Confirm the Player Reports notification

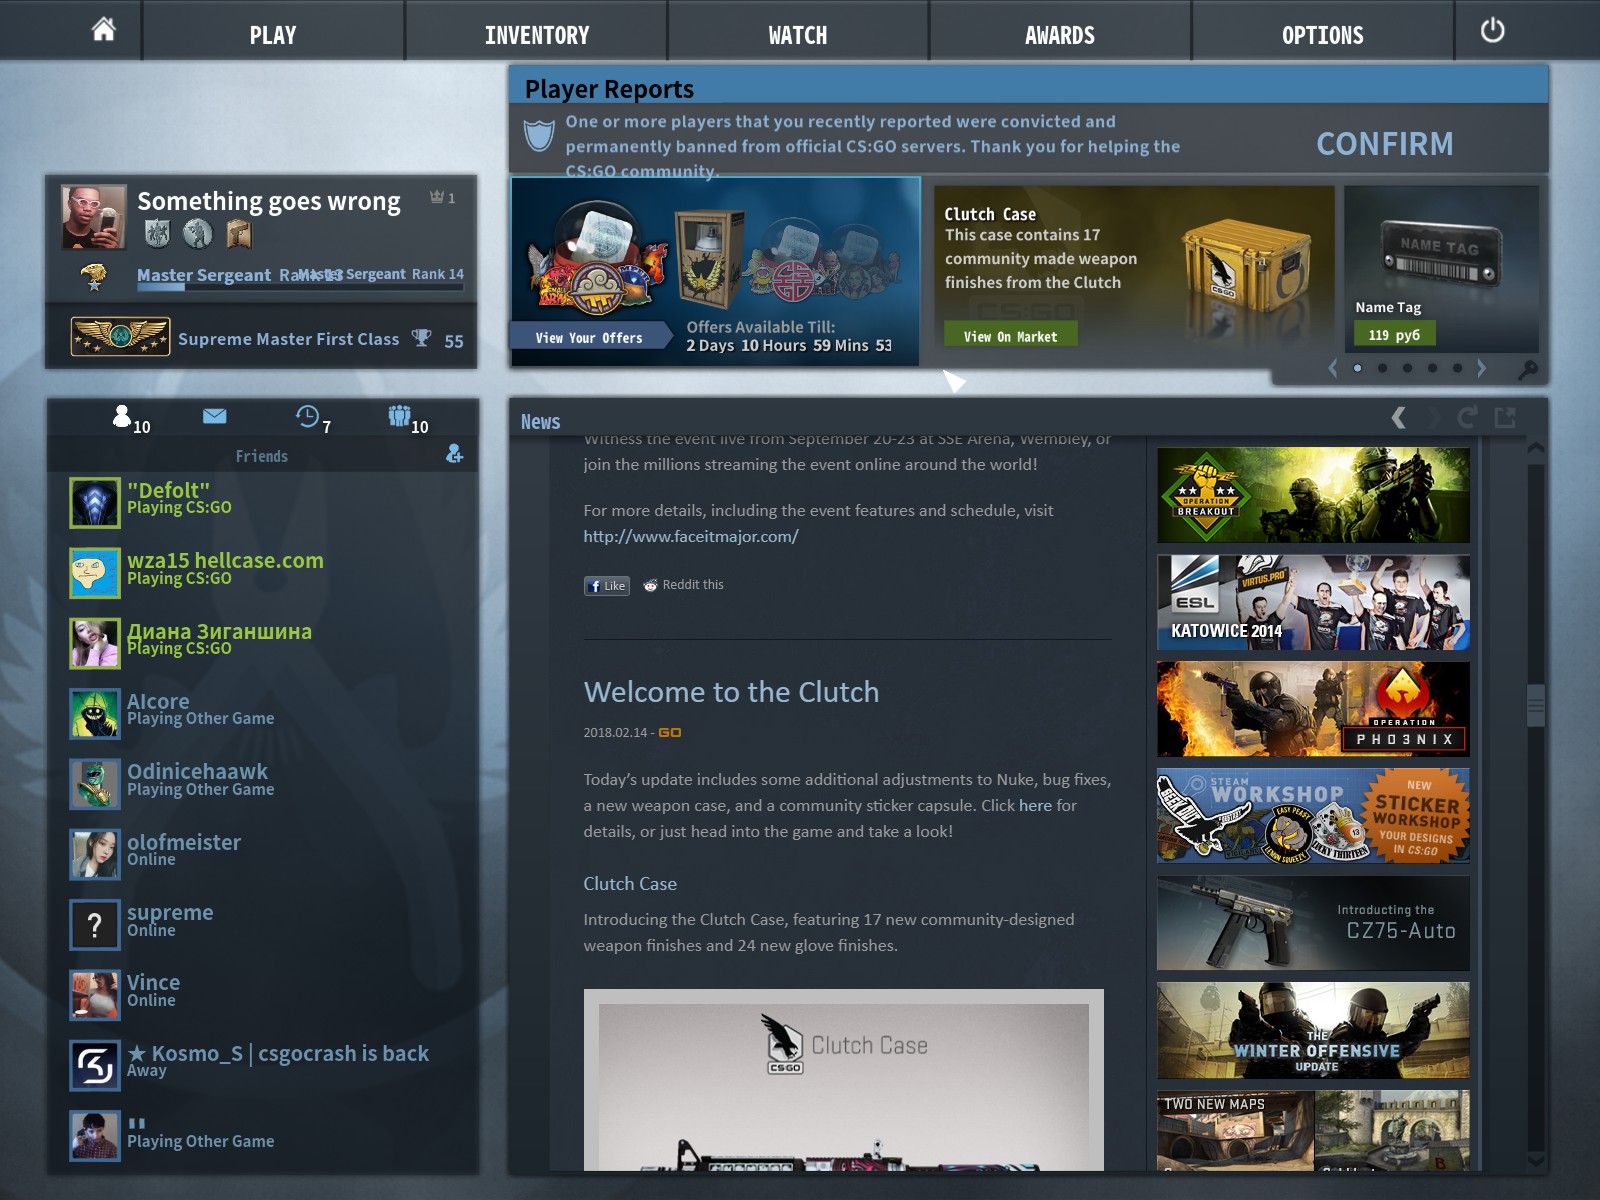click(1385, 144)
